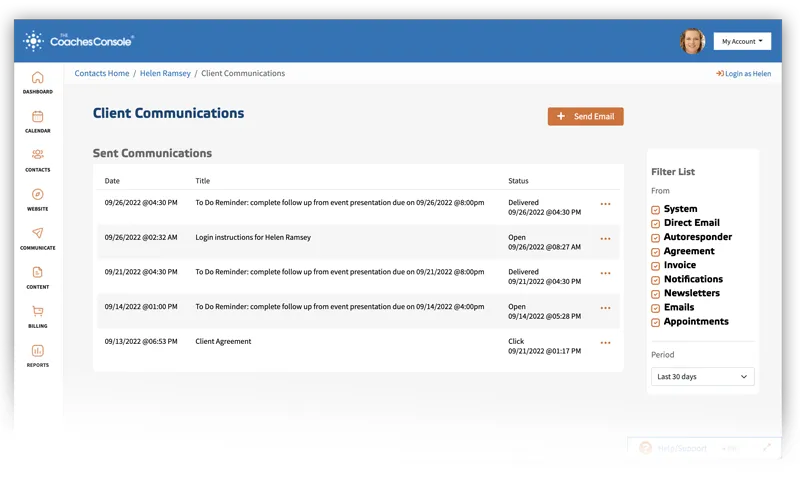Click the reminder title due 09/21/2022 @8:00pm
Image resolution: width=800 pixels, height=478 pixels.
(340, 272)
